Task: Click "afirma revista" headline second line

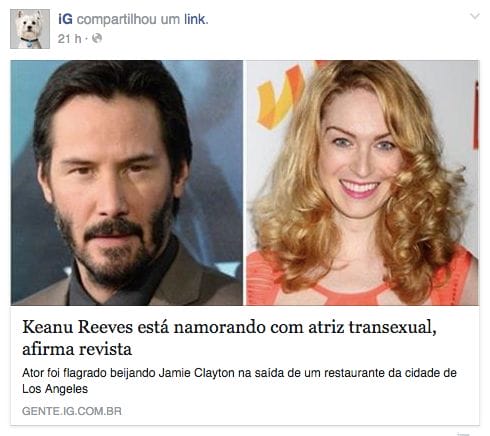Action: coord(77,349)
